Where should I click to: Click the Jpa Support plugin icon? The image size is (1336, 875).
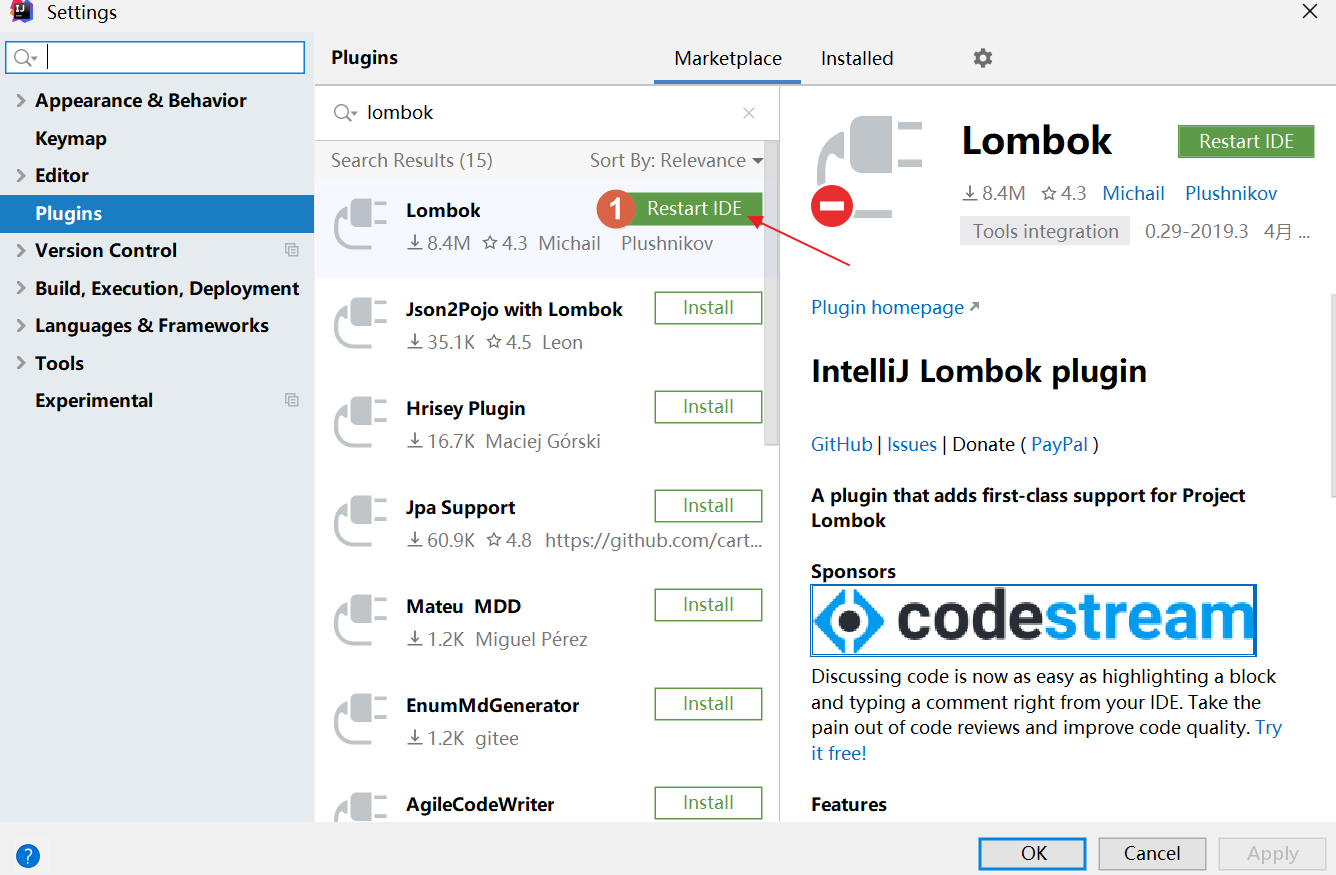[x=360, y=522]
